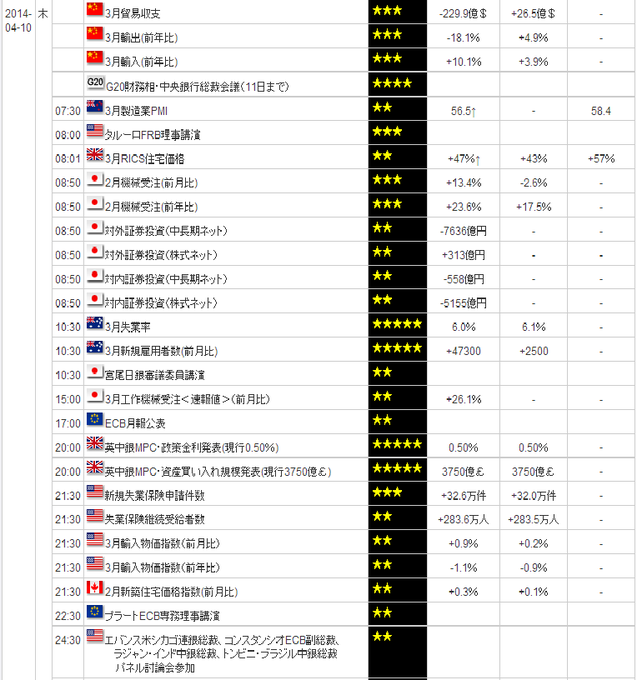Click the G20 icon in the meeting row
Screen dimensions: 637x680
pos(95,82)
